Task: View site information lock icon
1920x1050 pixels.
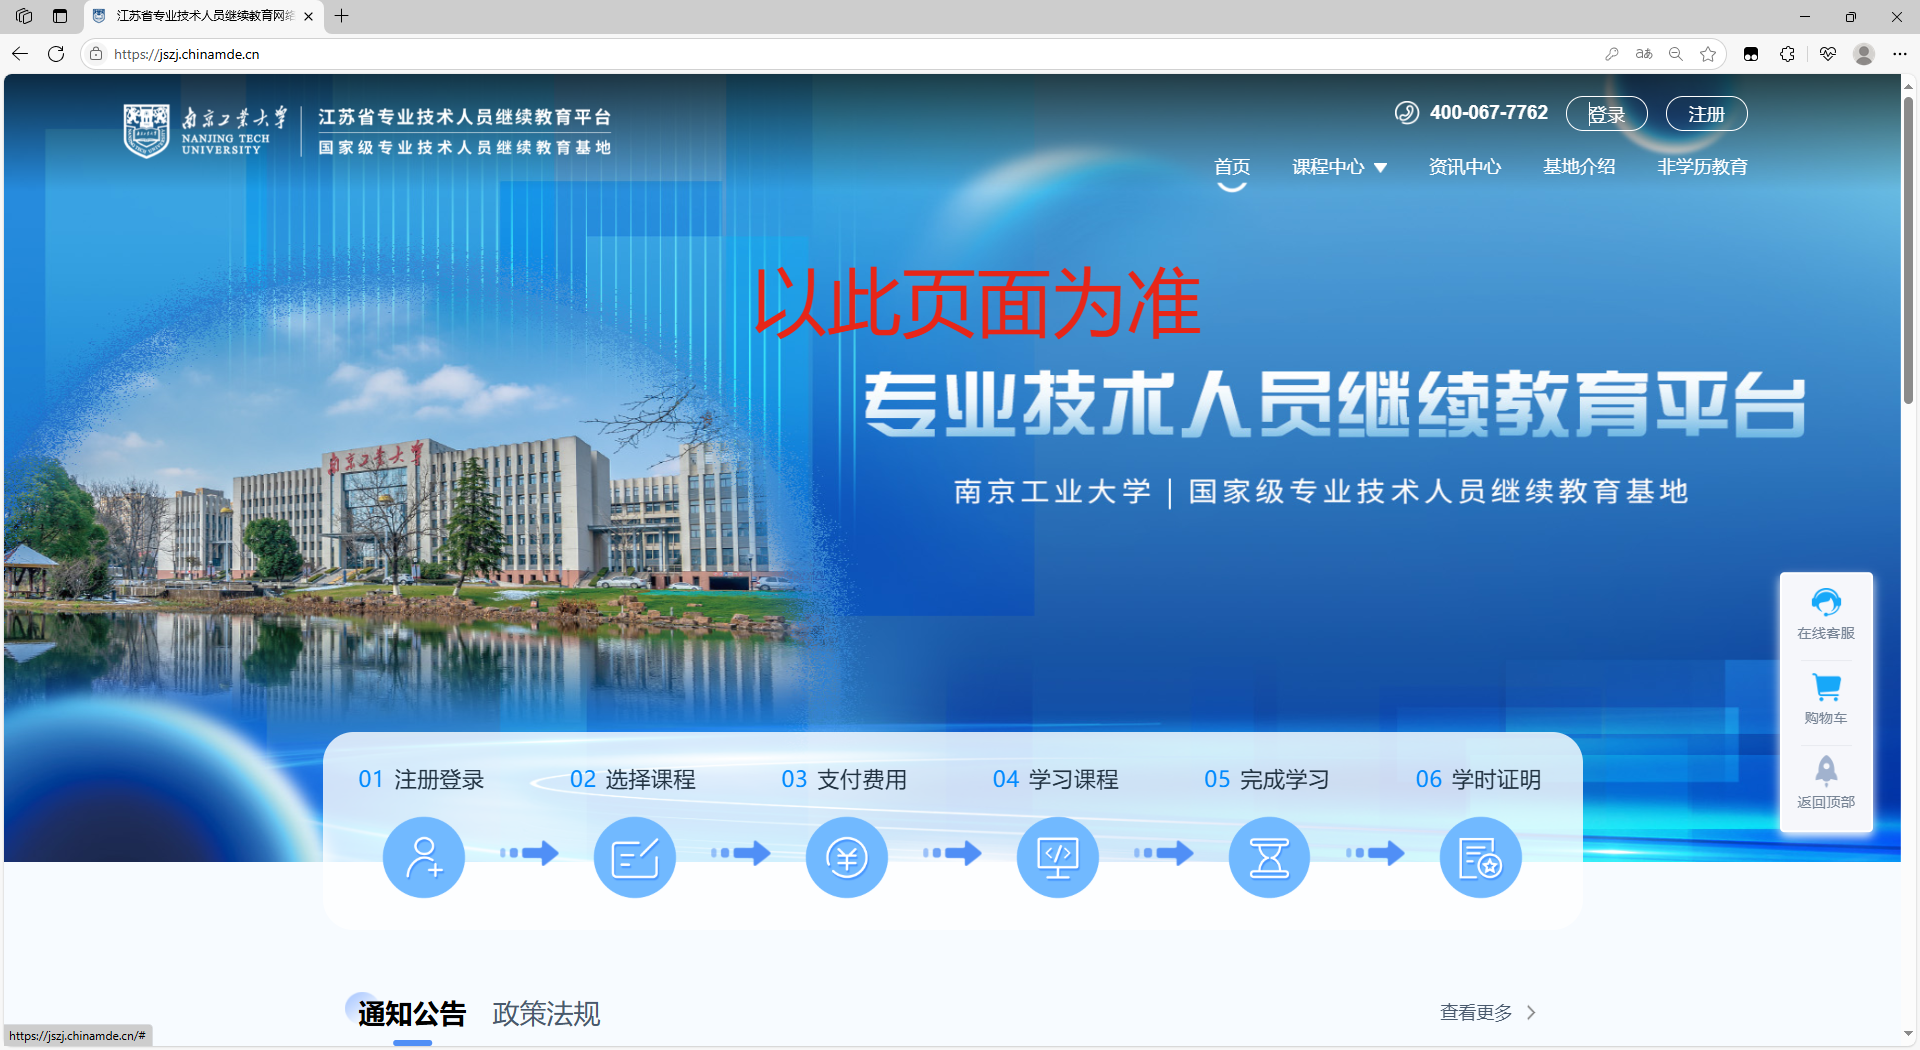Action: (x=96, y=54)
